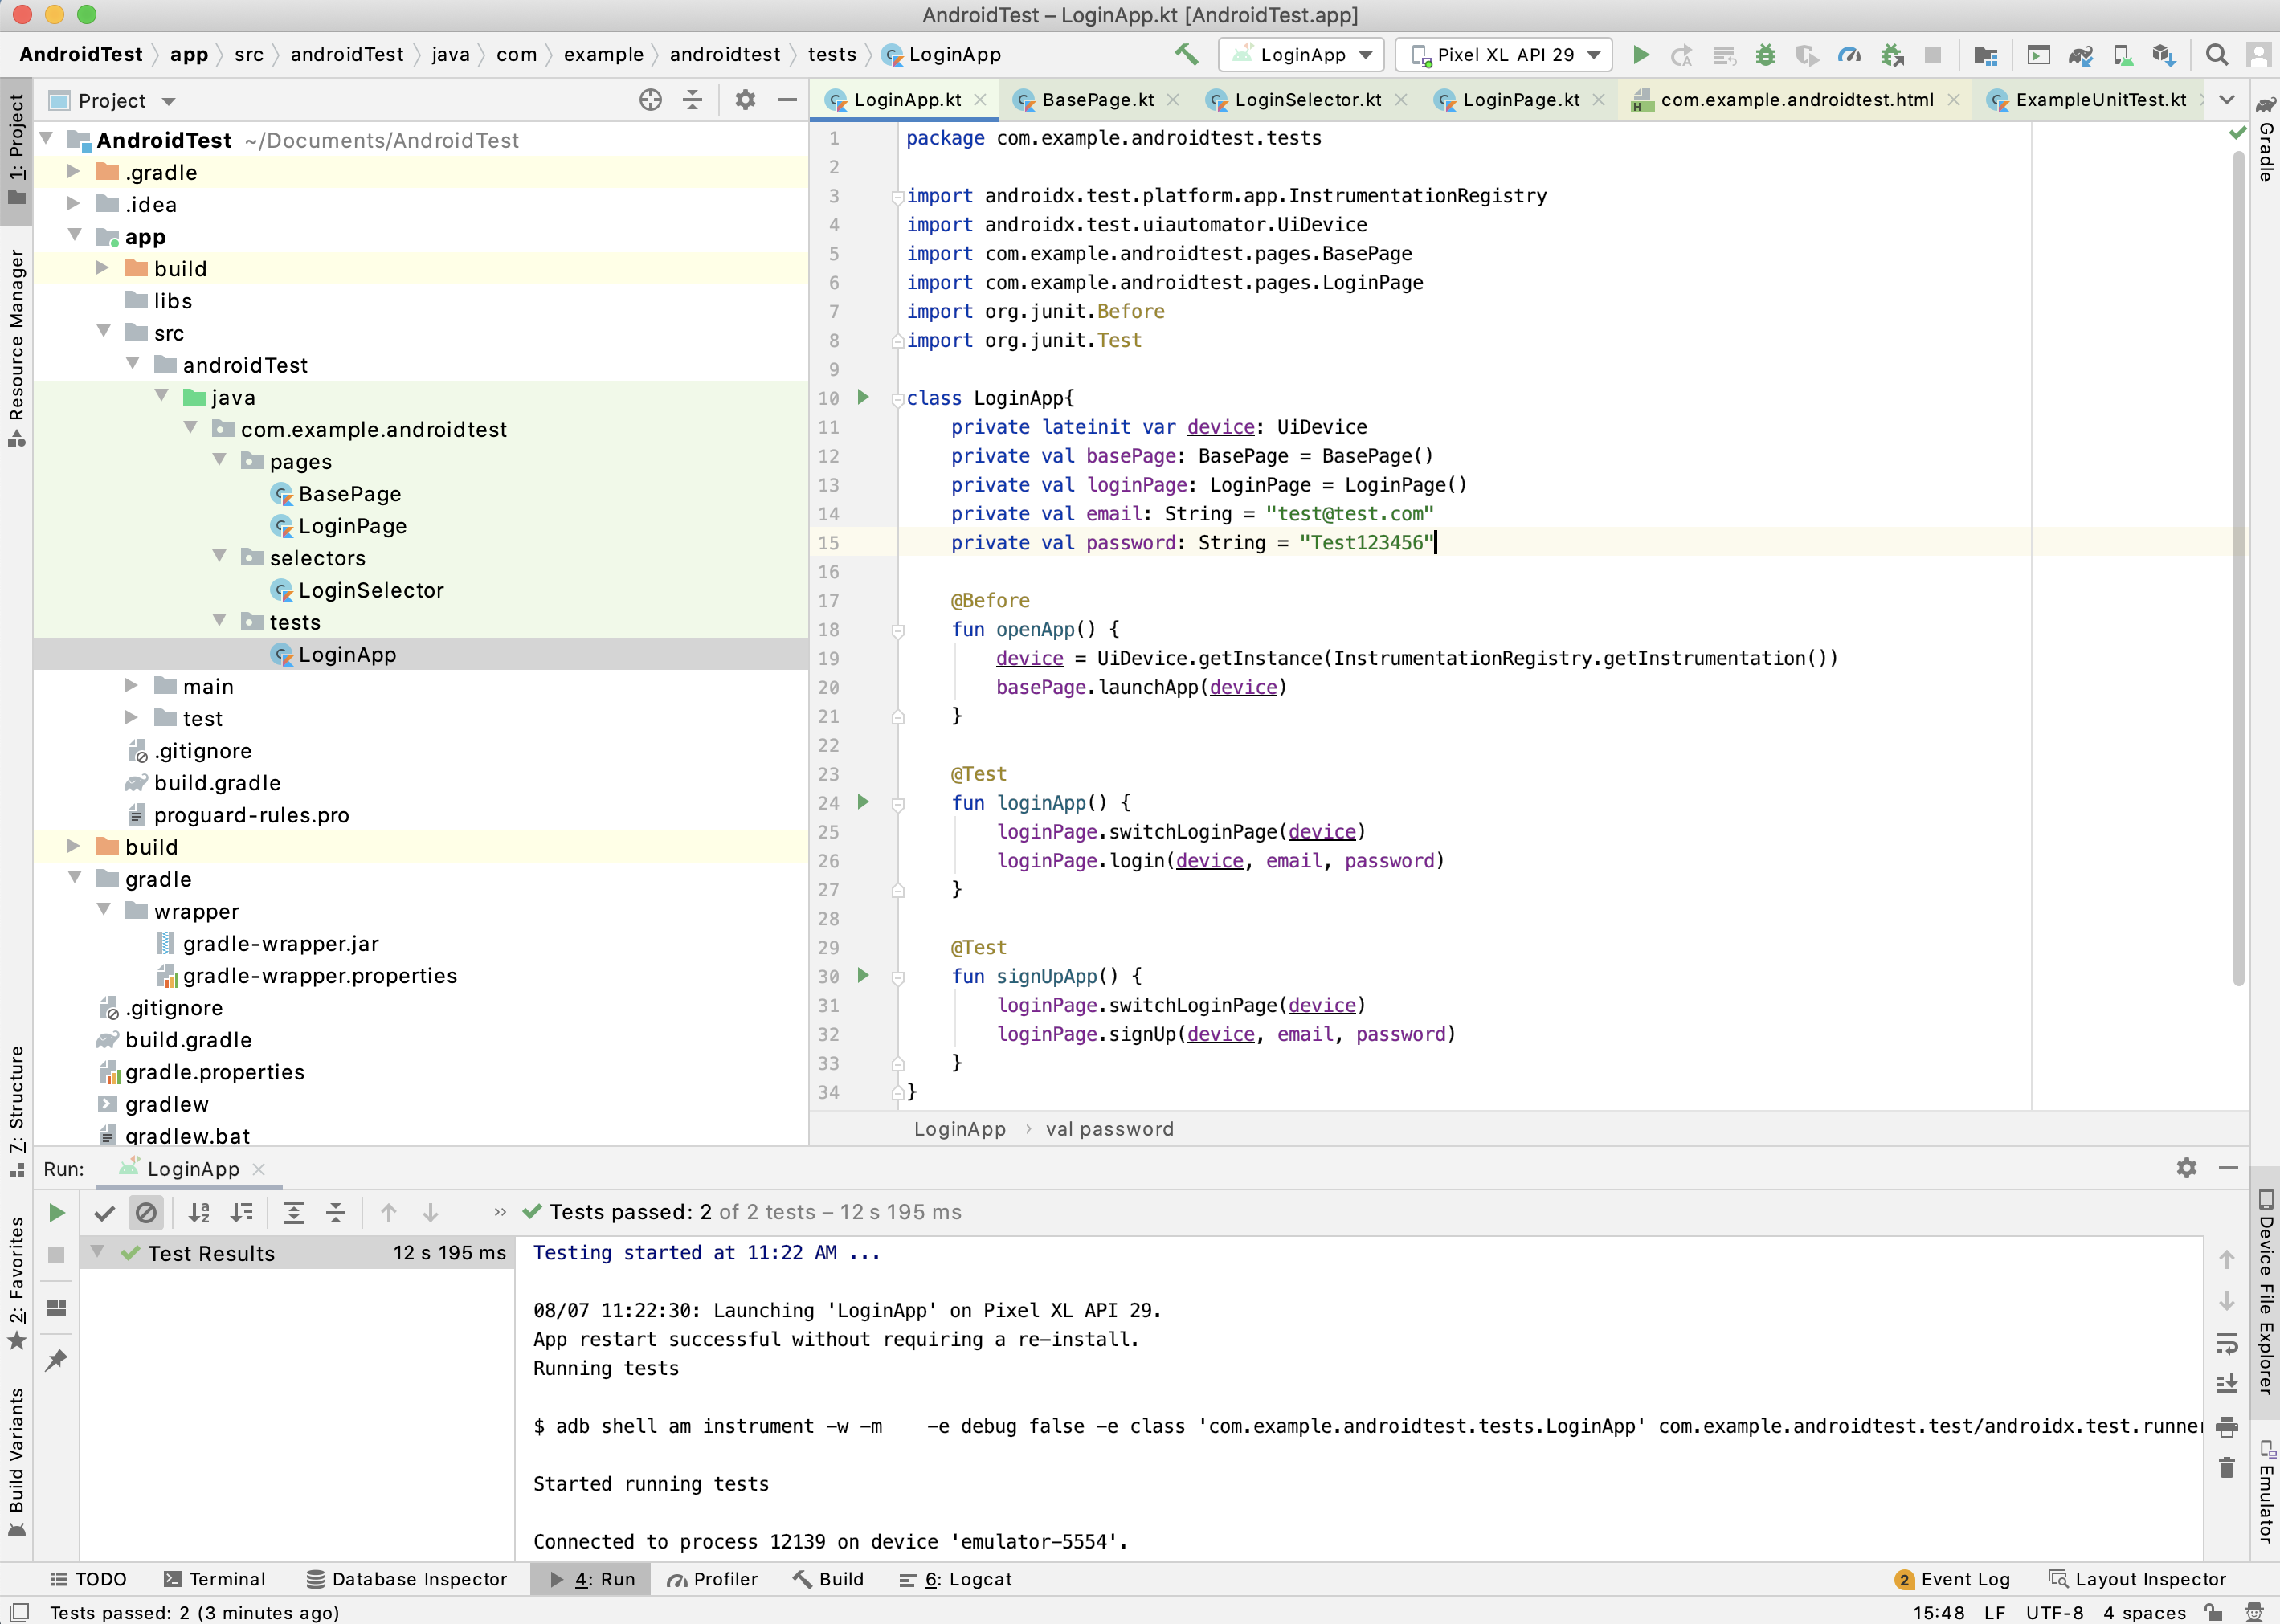Click the editor's vertical scrollbar

2238,560
